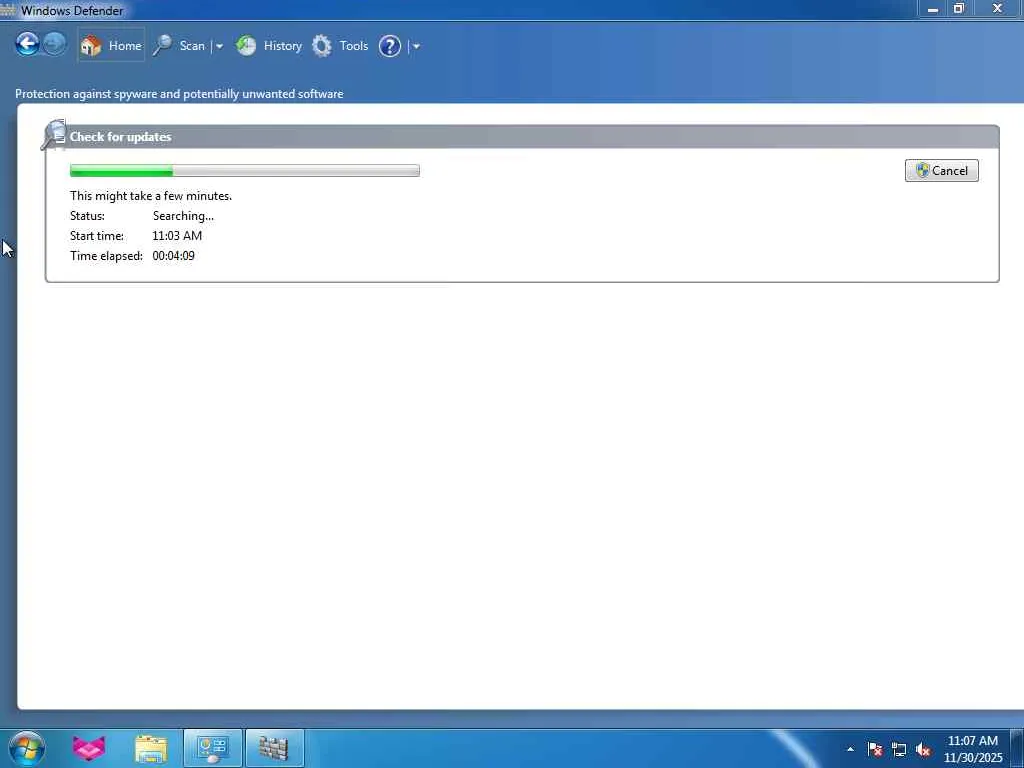Screen dimensions: 1024x768
Task: Click the Windows Defender title bar icon
Action: click(x=7, y=10)
